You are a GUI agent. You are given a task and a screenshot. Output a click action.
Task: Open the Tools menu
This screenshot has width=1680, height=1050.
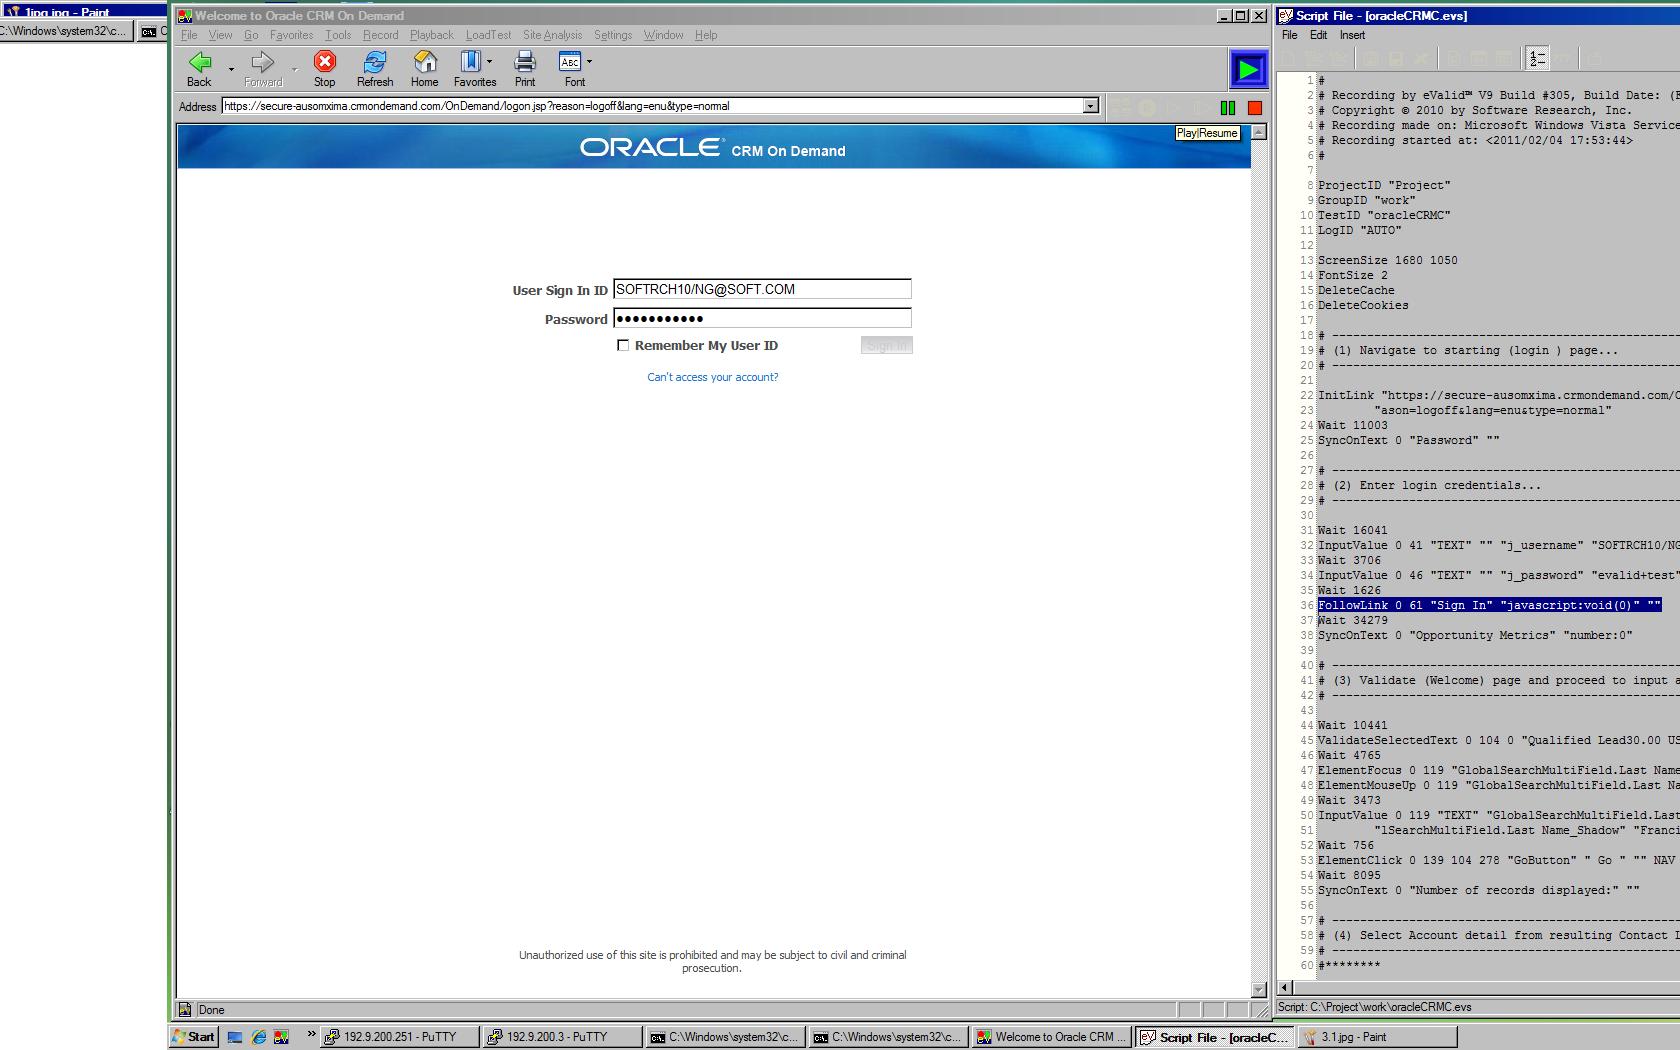coord(338,35)
